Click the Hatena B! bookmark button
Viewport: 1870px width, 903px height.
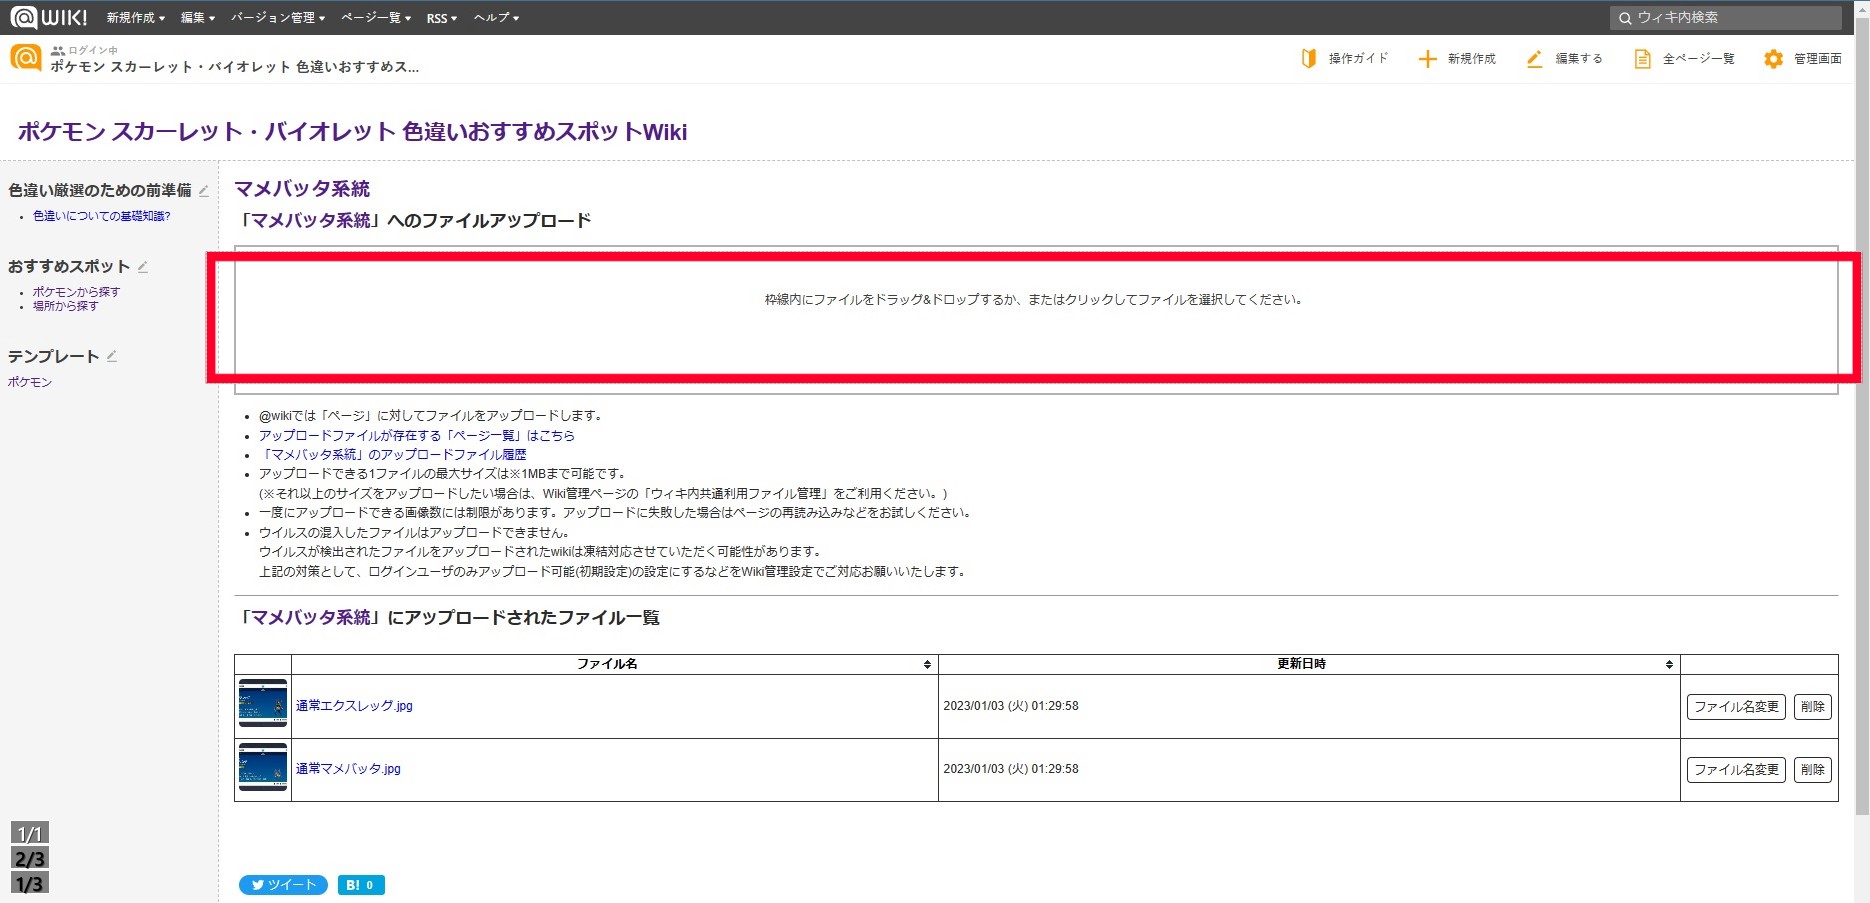(361, 885)
